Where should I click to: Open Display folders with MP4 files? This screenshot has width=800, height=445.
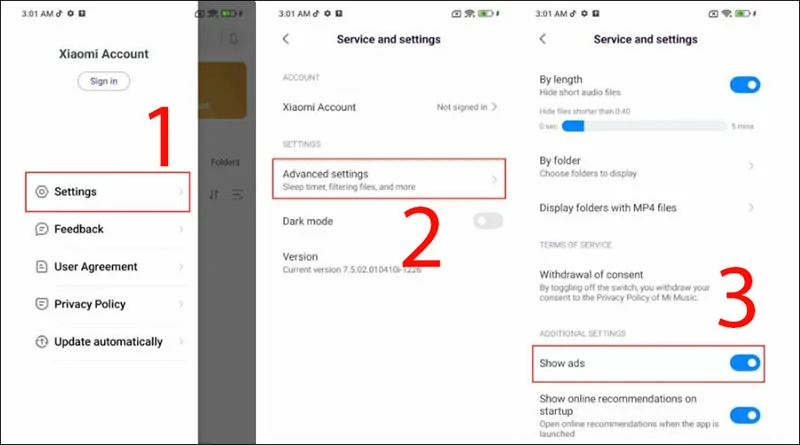click(646, 208)
